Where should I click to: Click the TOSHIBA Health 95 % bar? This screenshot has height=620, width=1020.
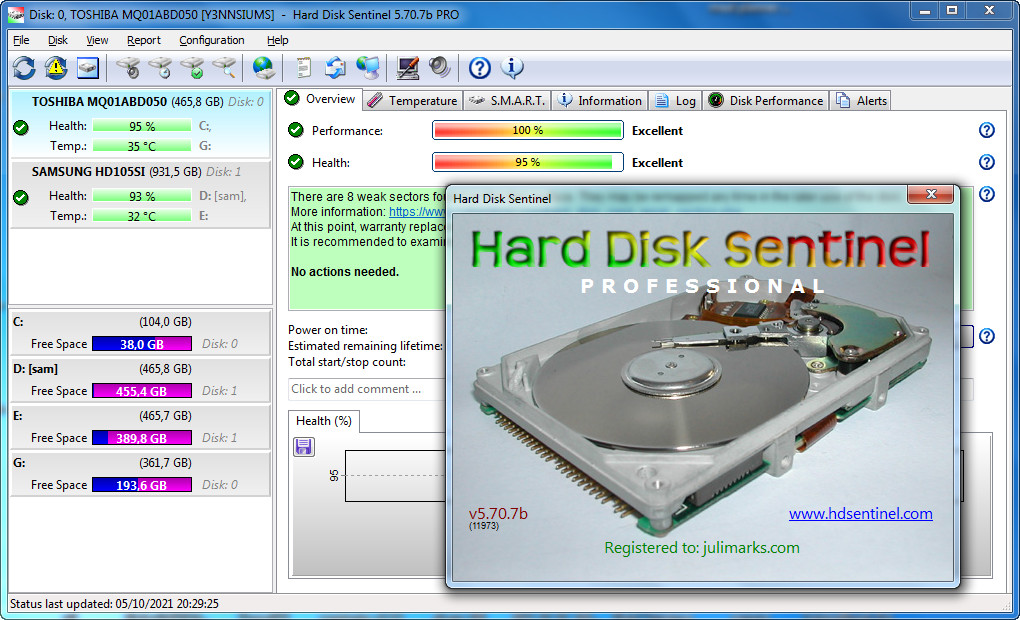[x=142, y=126]
